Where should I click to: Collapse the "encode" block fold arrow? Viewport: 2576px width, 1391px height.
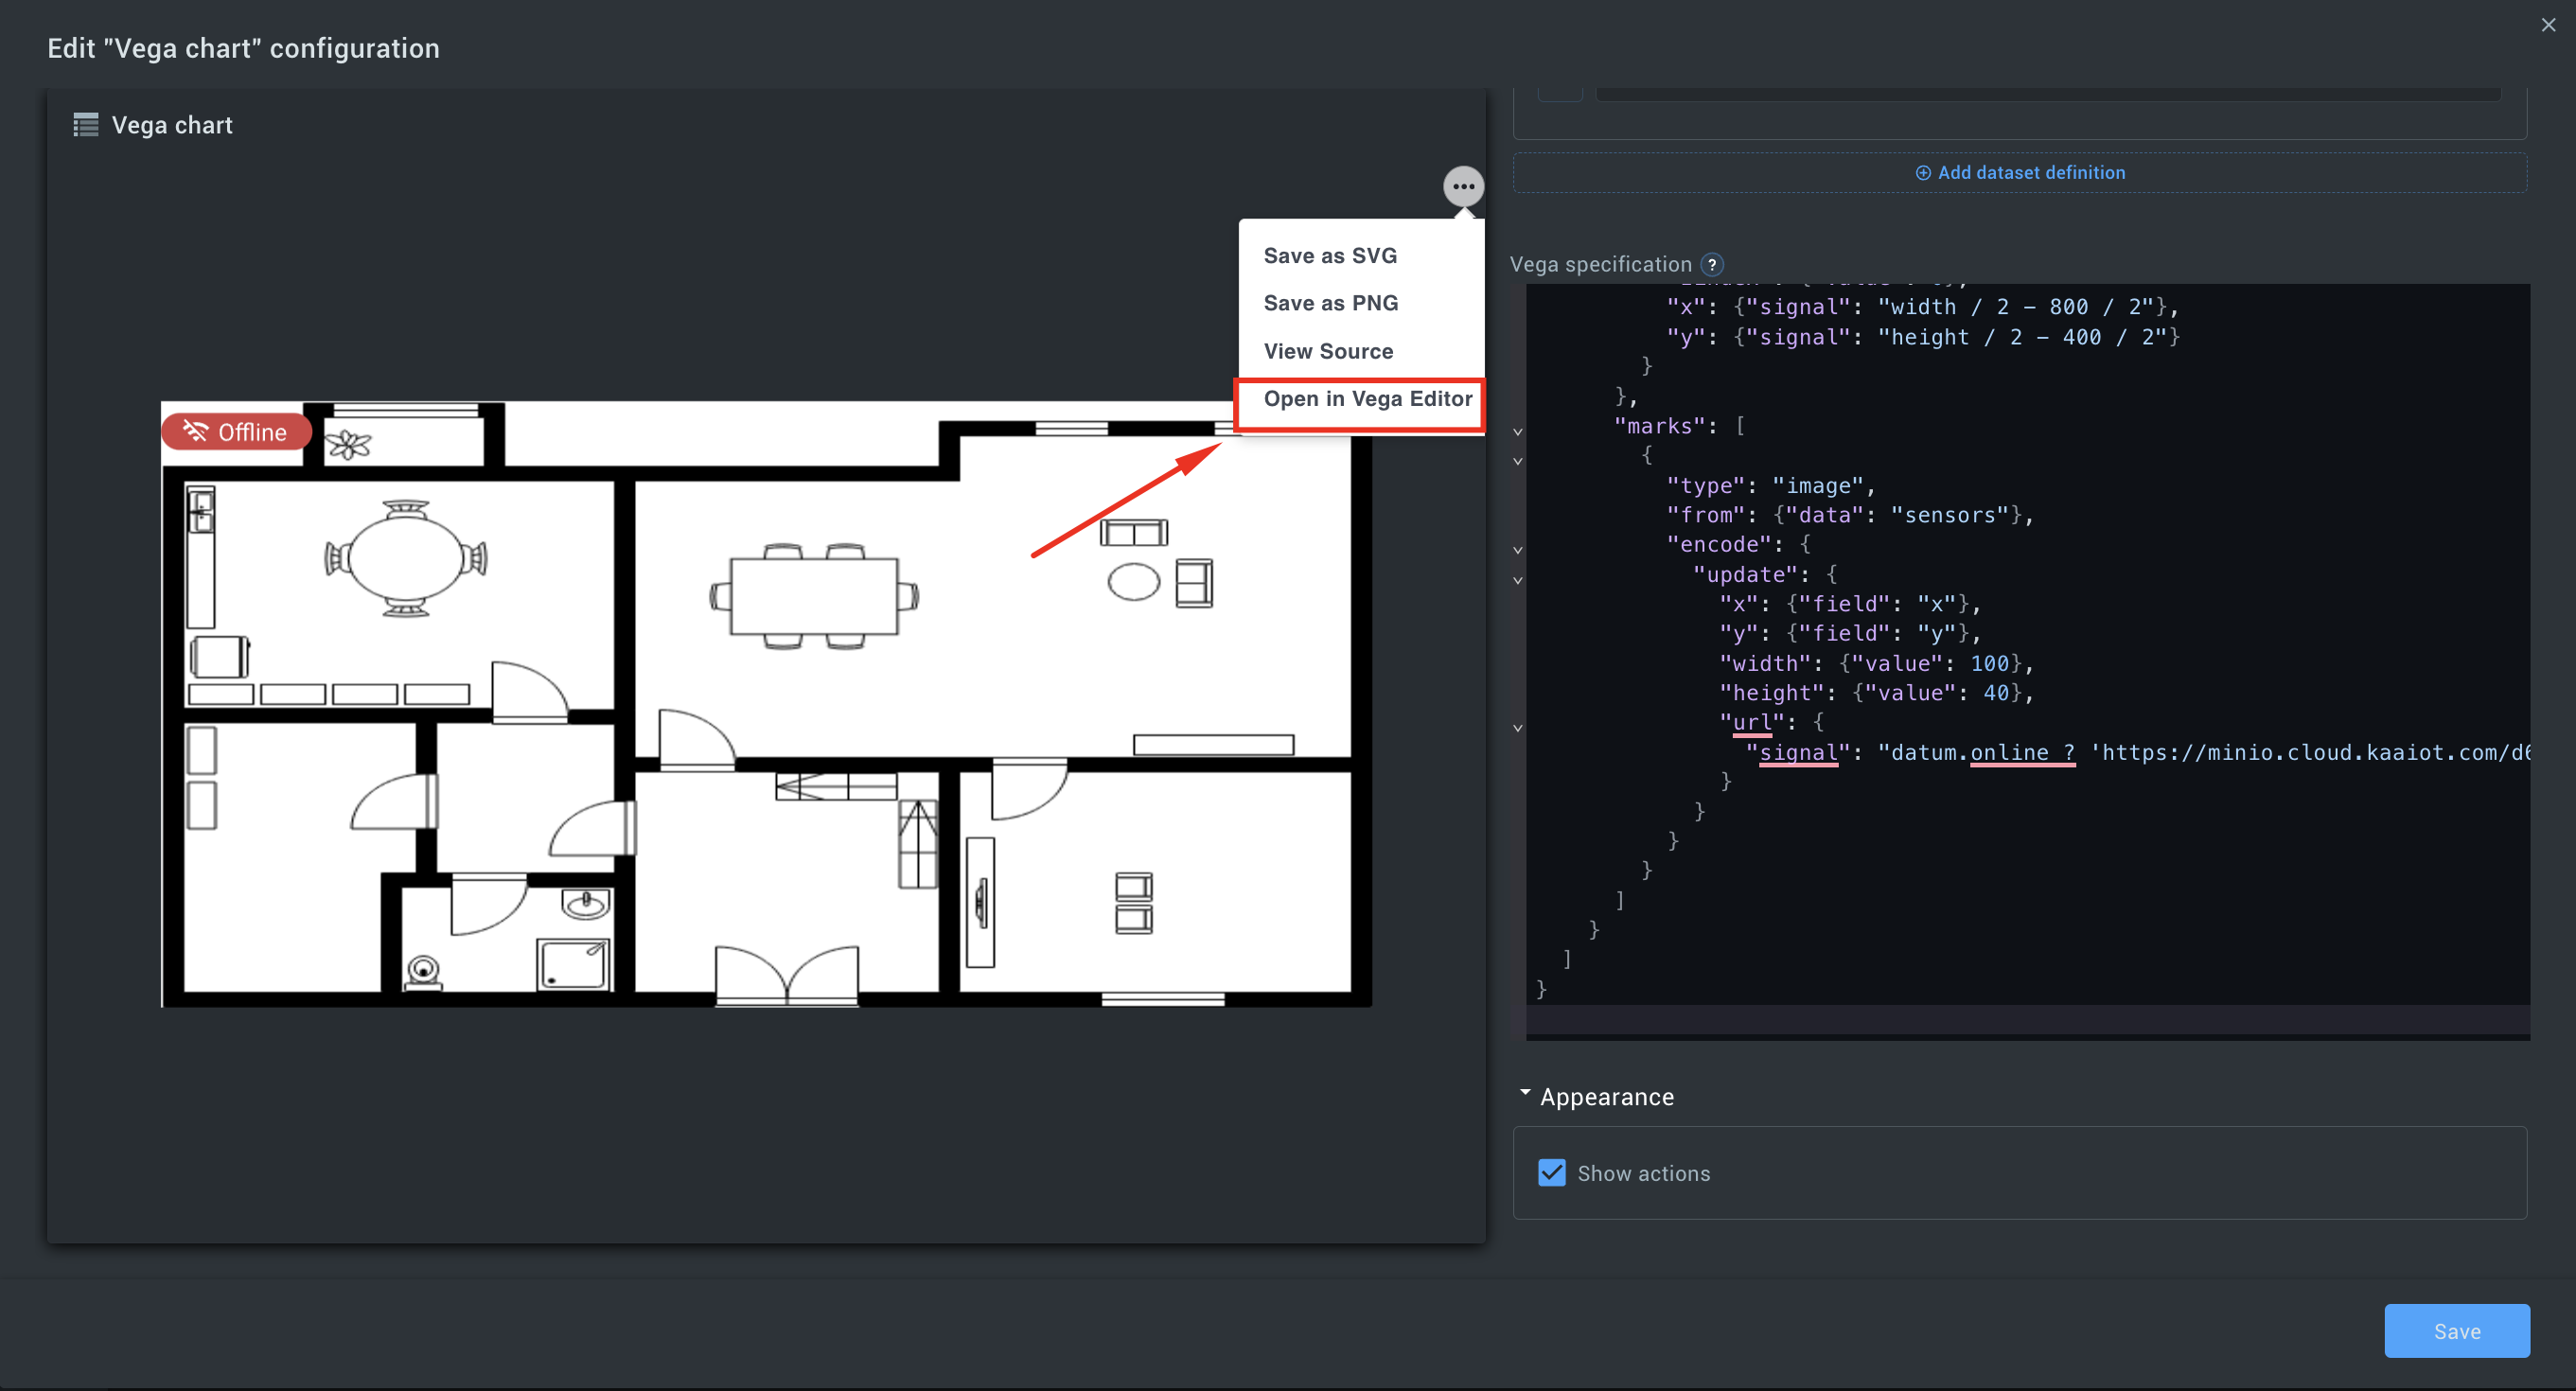coord(1518,550)
